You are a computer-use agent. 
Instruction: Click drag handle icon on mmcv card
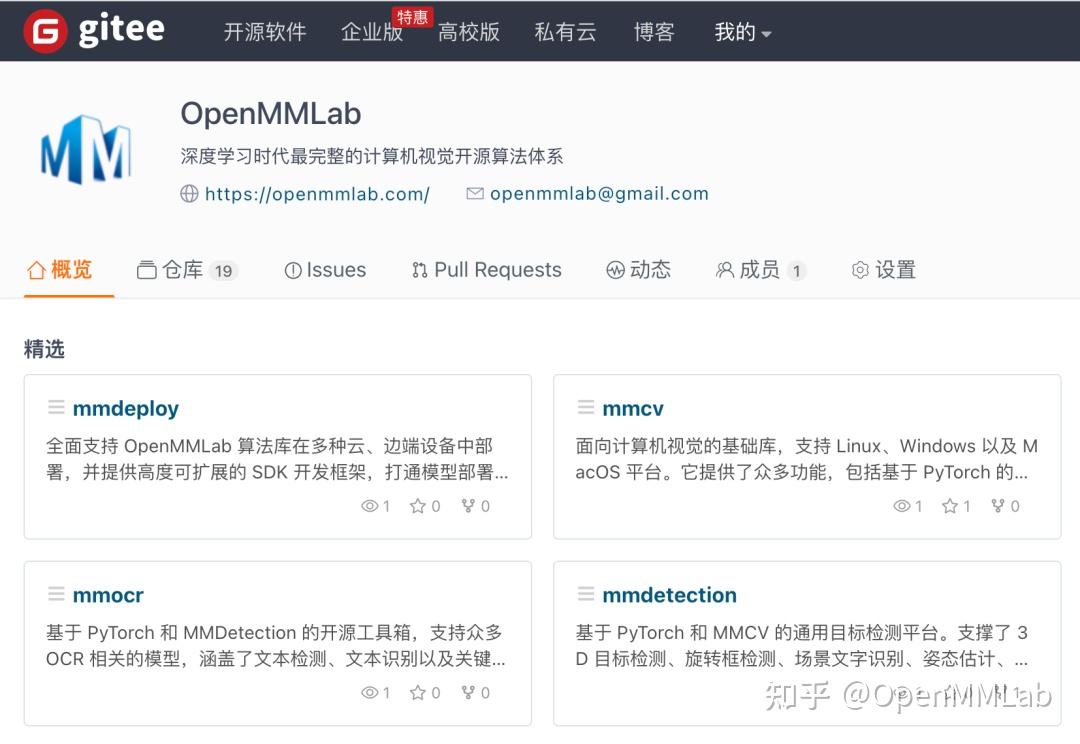click(586, 407)
